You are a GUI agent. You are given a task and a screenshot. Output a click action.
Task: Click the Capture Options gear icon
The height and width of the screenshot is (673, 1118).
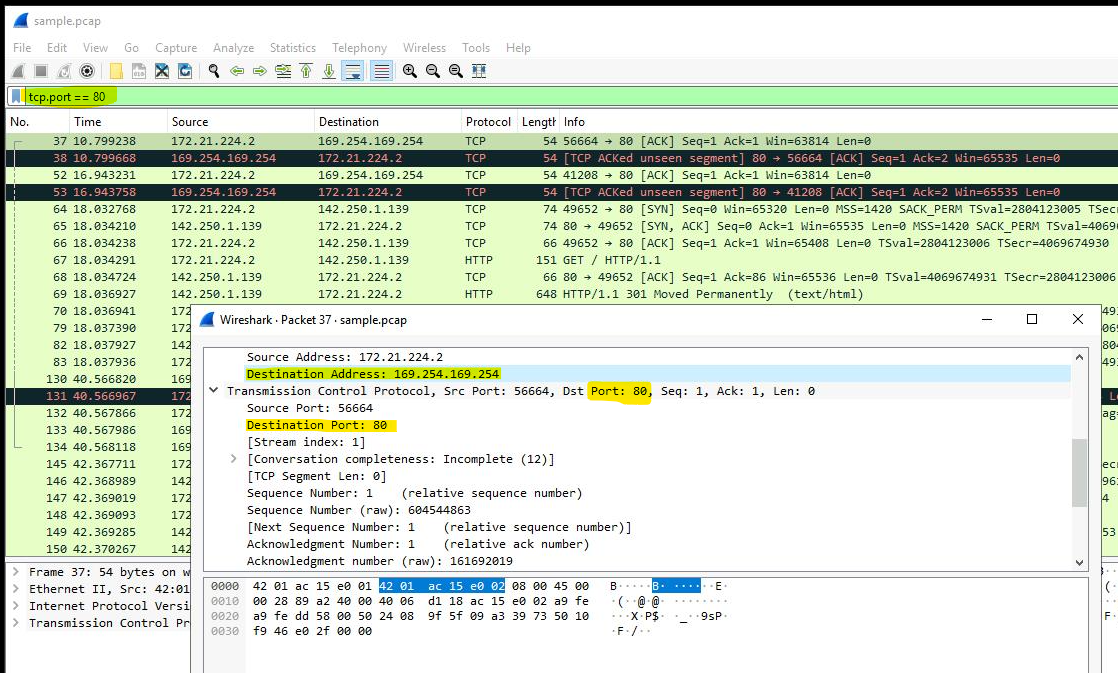pyautogui.click(x=87, y=71)
